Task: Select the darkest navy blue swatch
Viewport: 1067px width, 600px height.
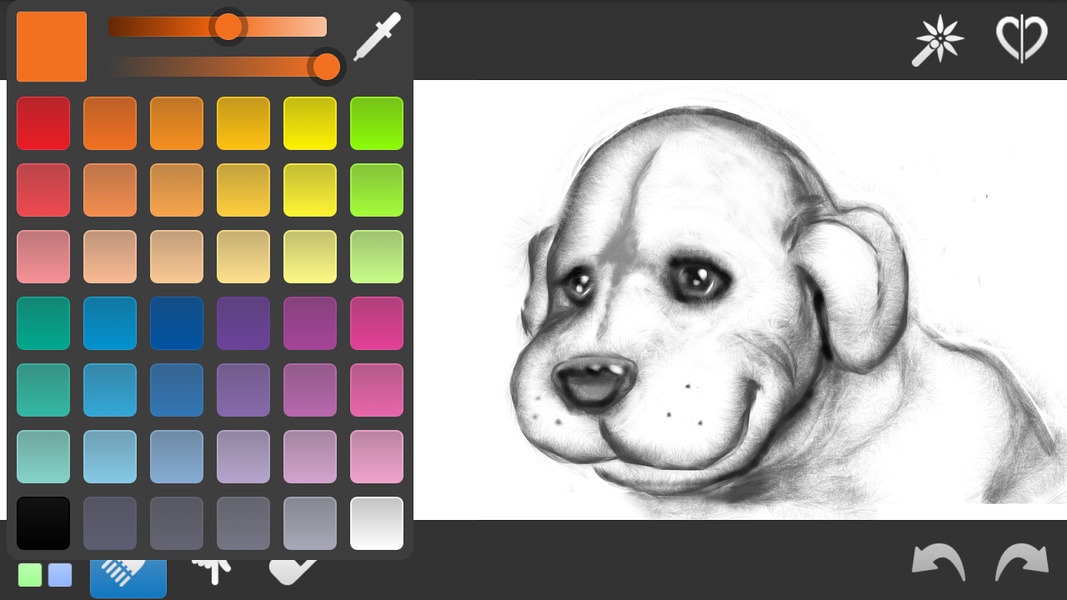Action: point(176,323)
